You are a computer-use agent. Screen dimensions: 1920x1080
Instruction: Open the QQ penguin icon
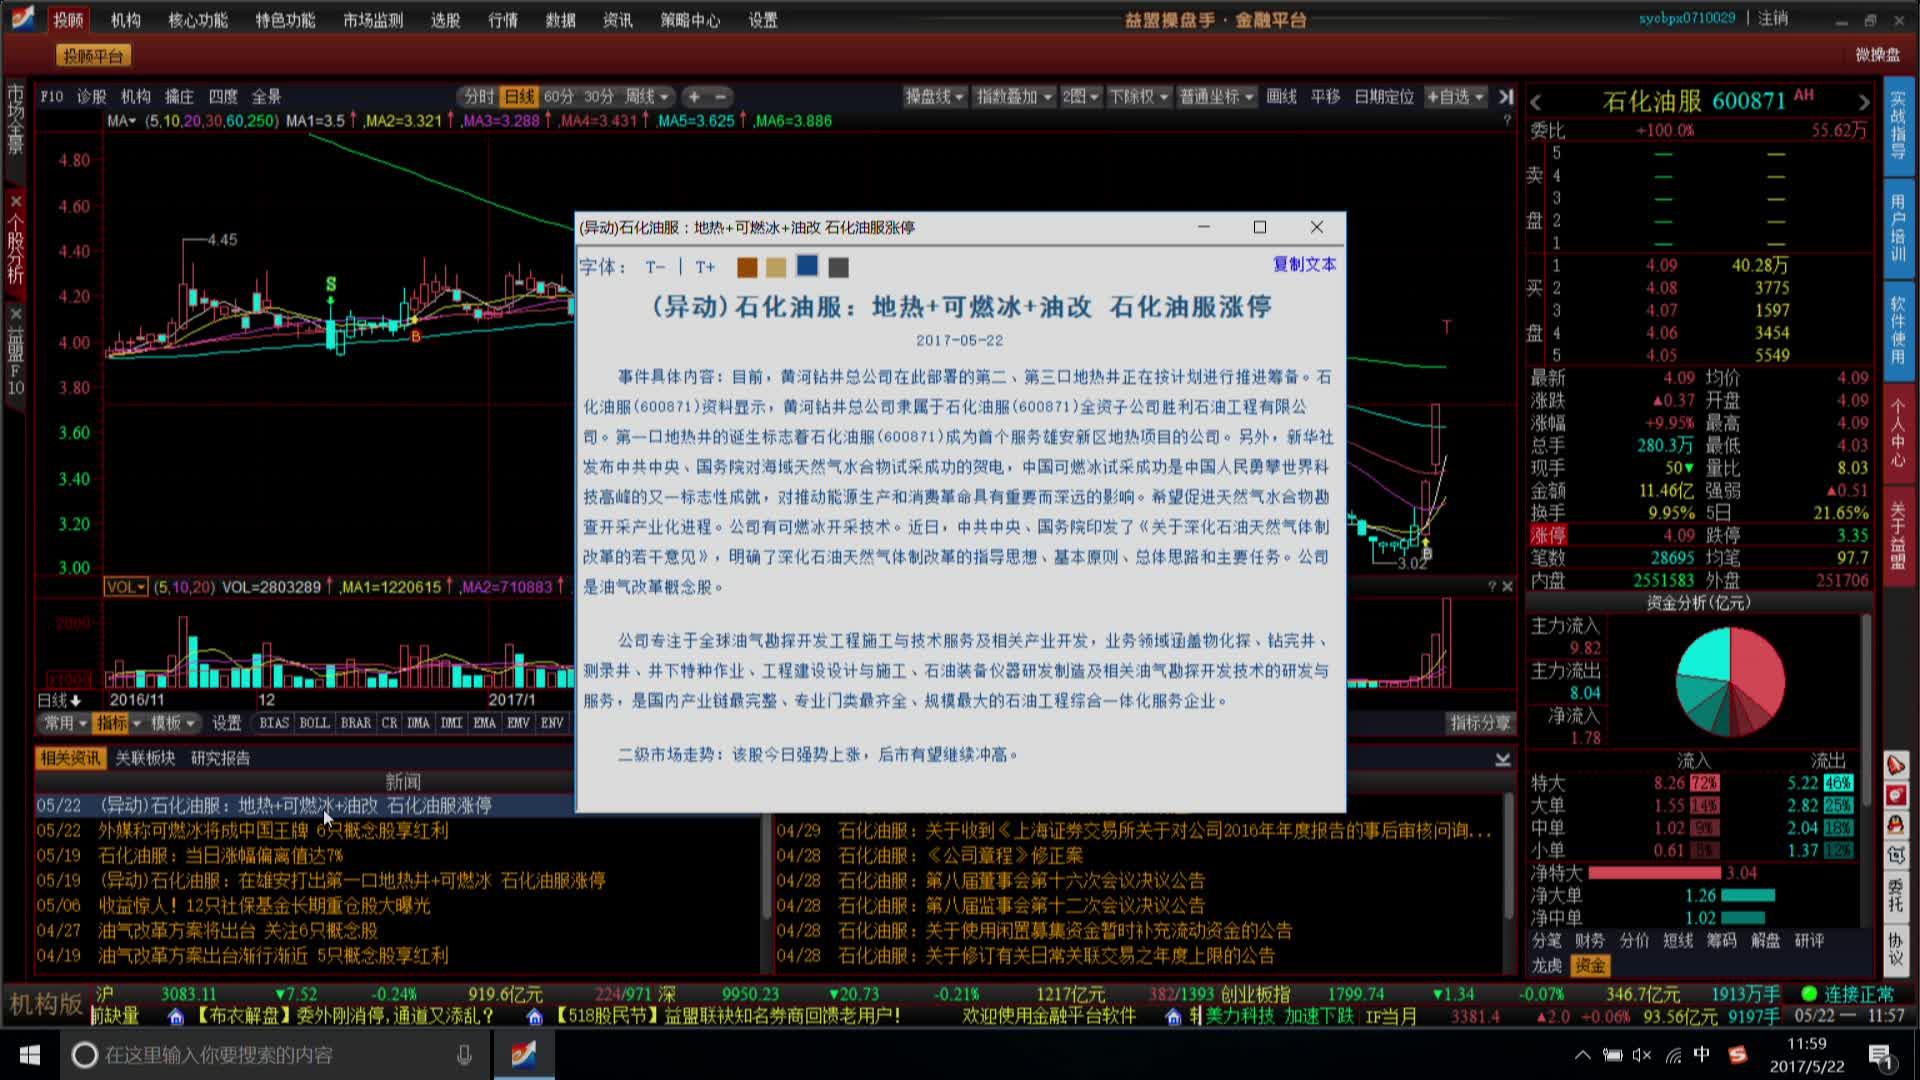(1896, 825)
